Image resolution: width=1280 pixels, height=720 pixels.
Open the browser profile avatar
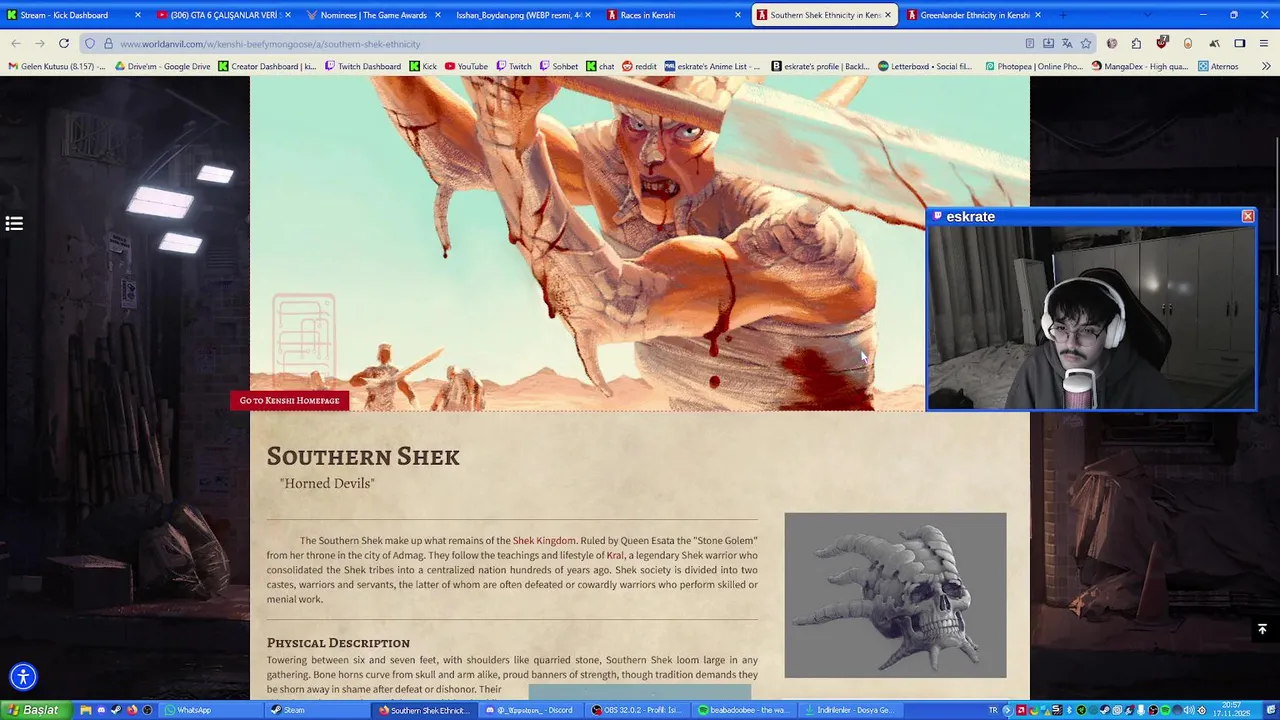click(x=1112, y=43)
